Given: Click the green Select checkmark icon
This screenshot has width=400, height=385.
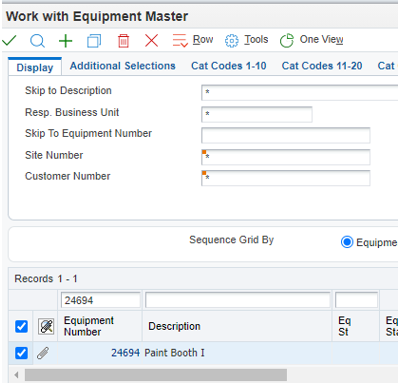Looking at the screenshot, I should pyautogui.click(x=9, y=40).
